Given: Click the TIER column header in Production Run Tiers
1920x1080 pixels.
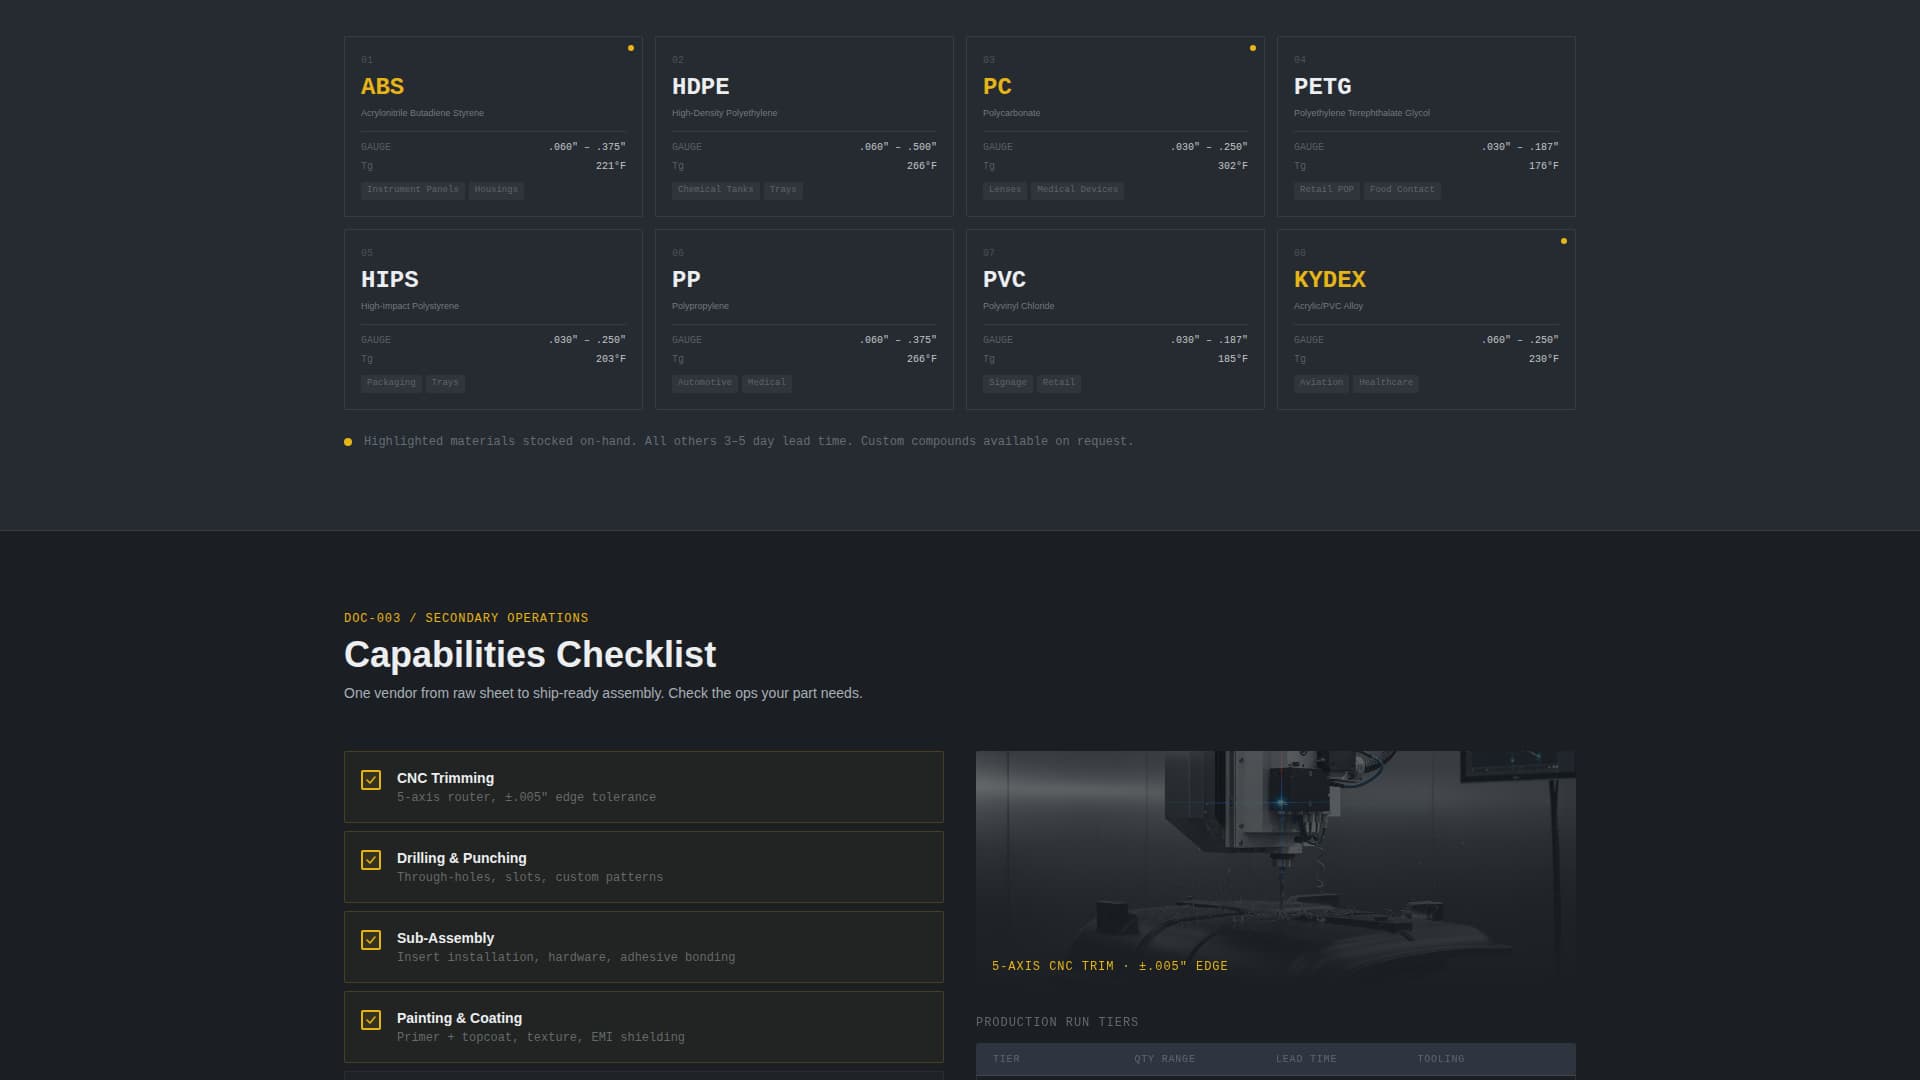Looking at the screenshot, I should tap(1007, 1058).
